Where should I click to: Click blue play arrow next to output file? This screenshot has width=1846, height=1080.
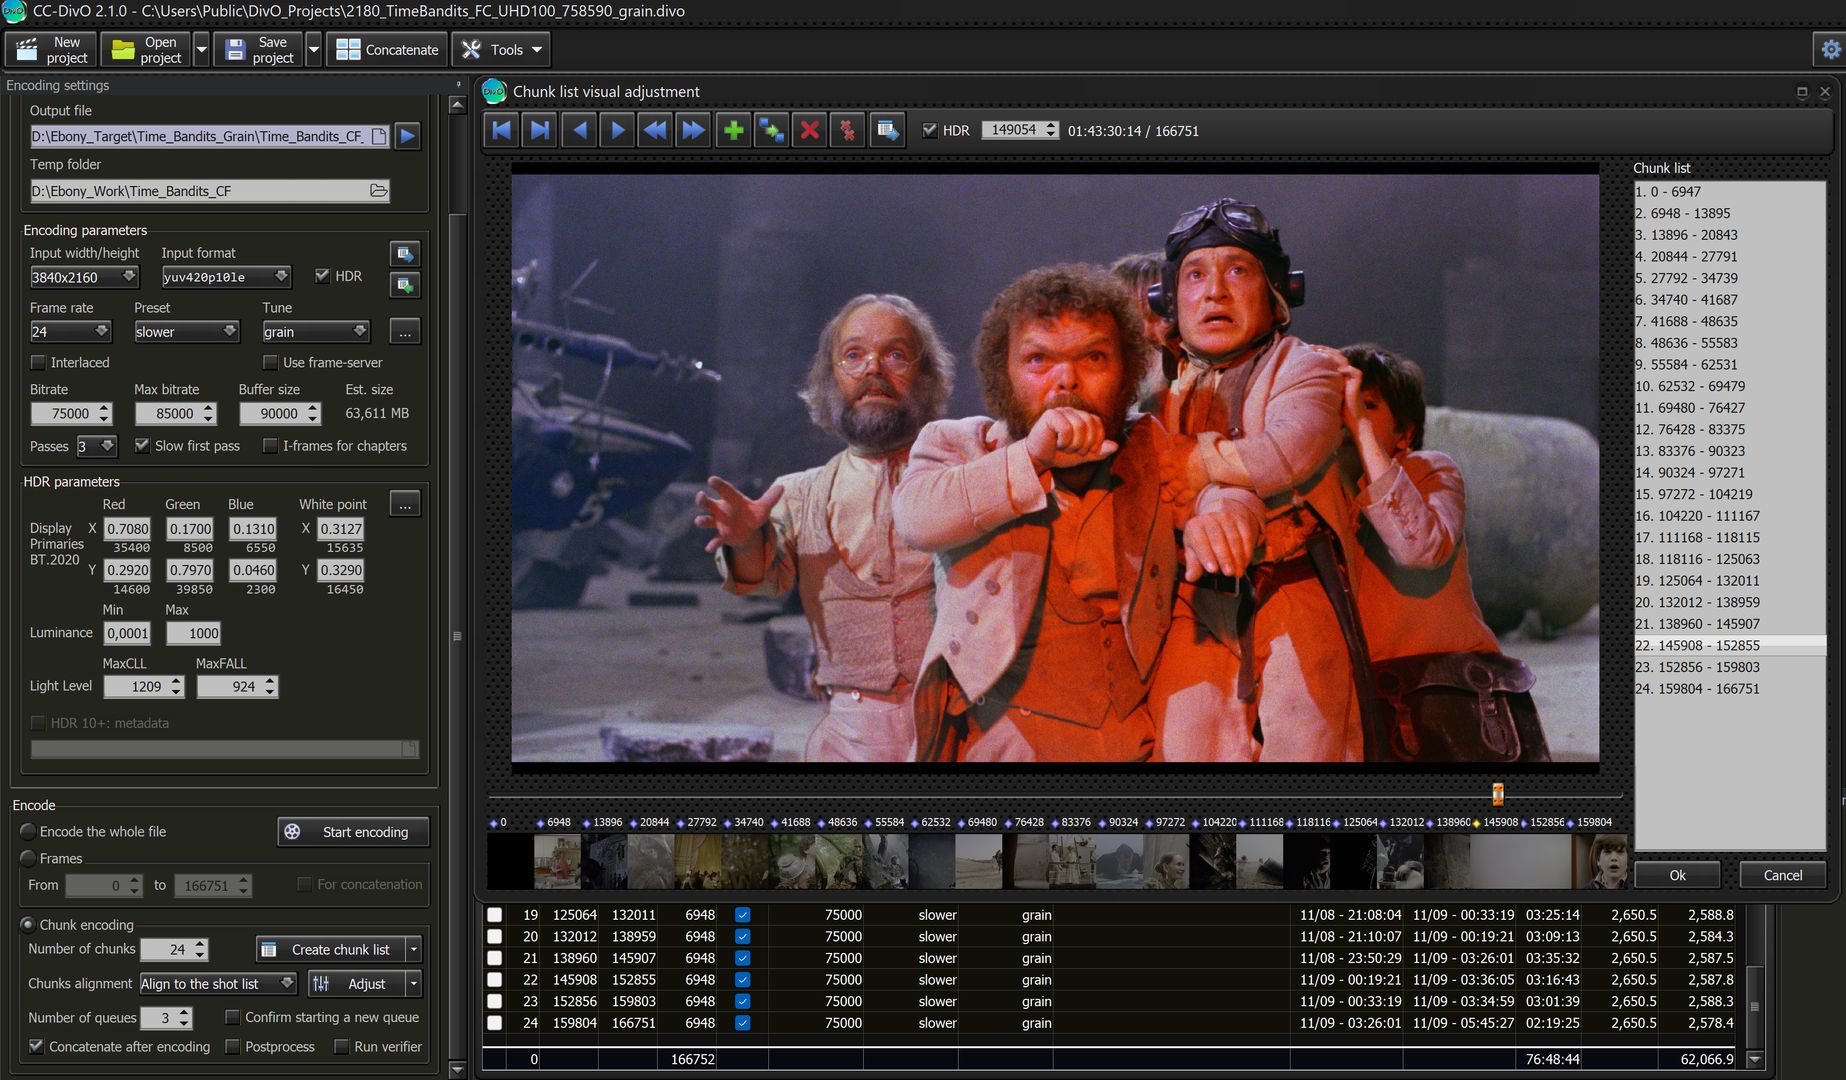[407, 136]
